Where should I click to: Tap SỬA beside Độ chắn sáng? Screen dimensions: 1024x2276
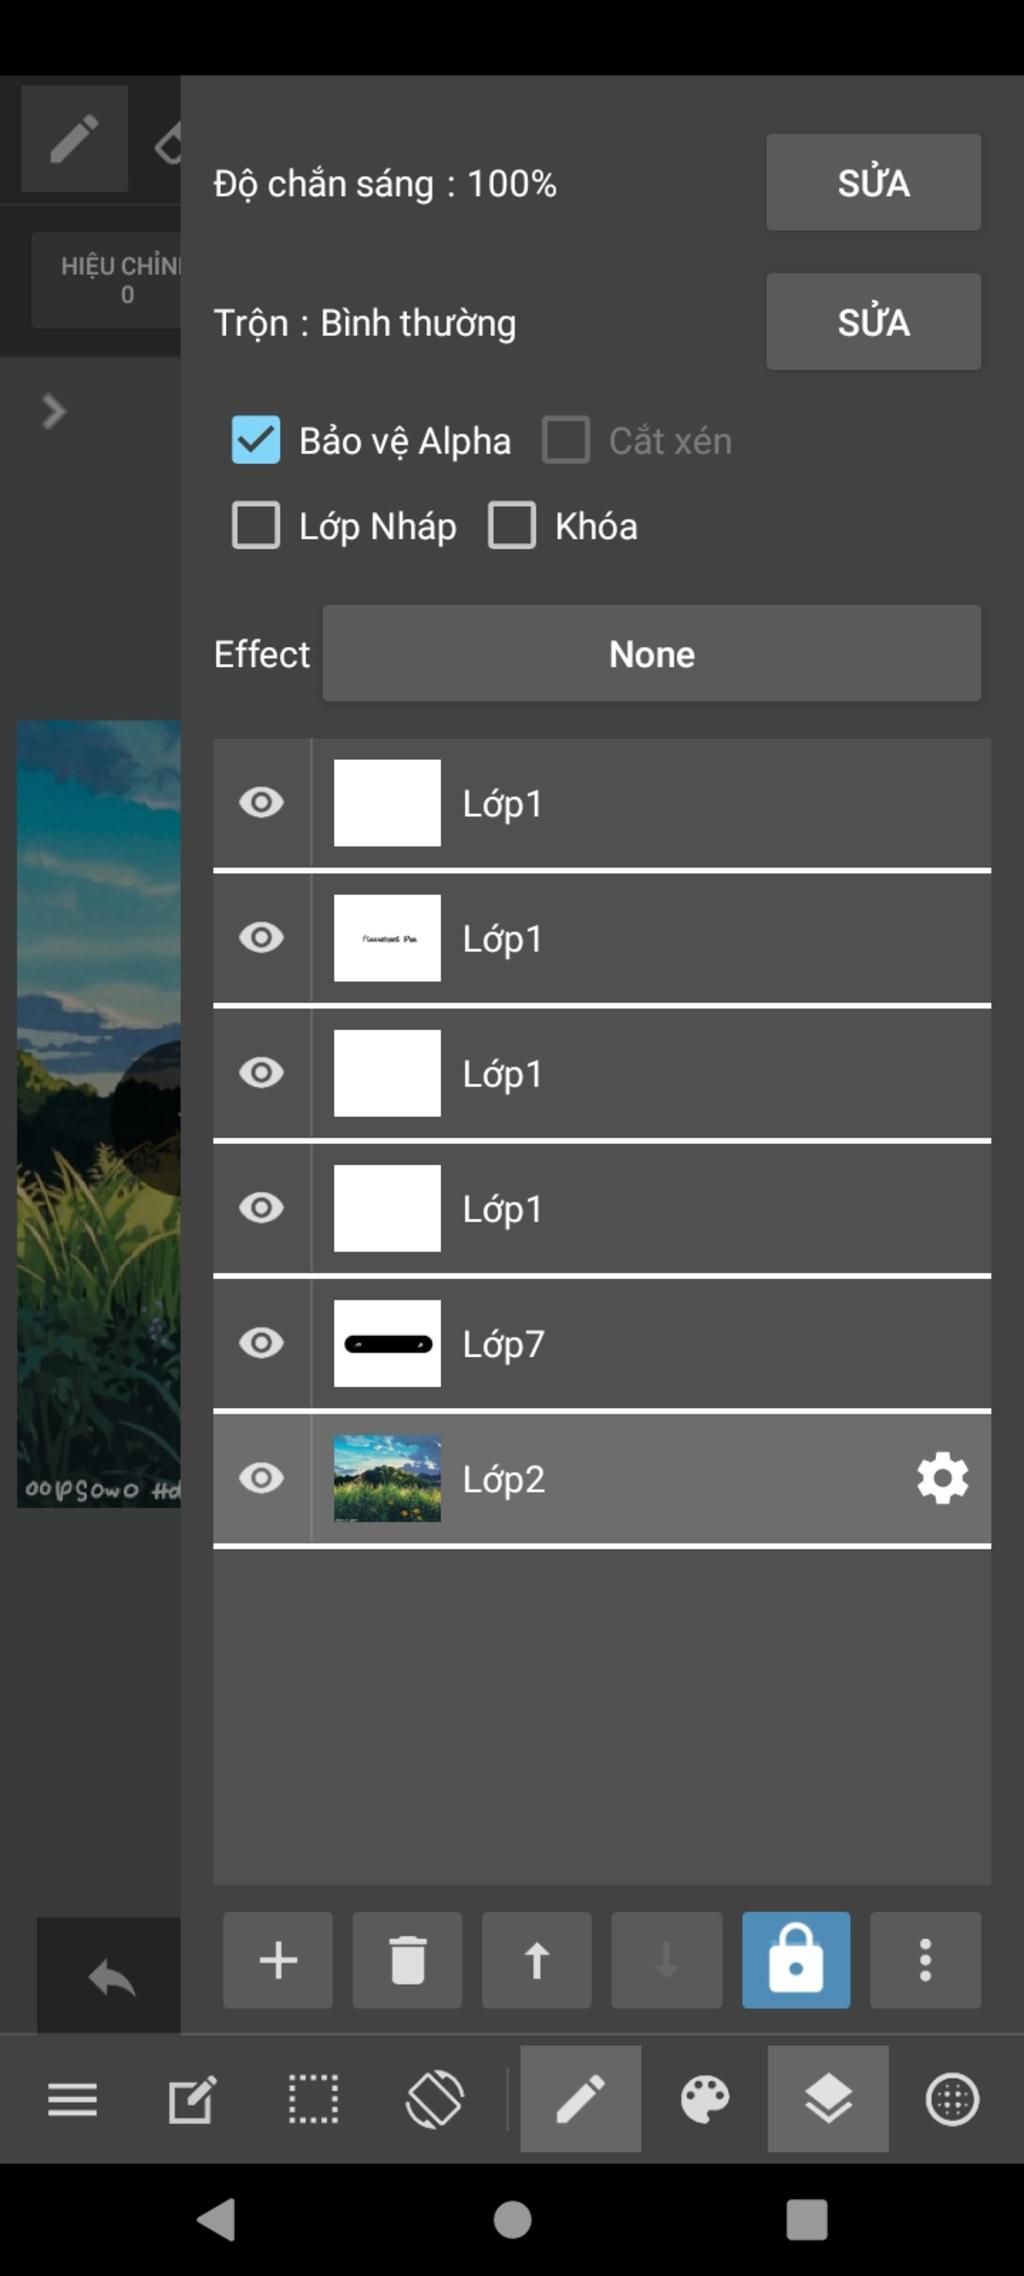873,182
